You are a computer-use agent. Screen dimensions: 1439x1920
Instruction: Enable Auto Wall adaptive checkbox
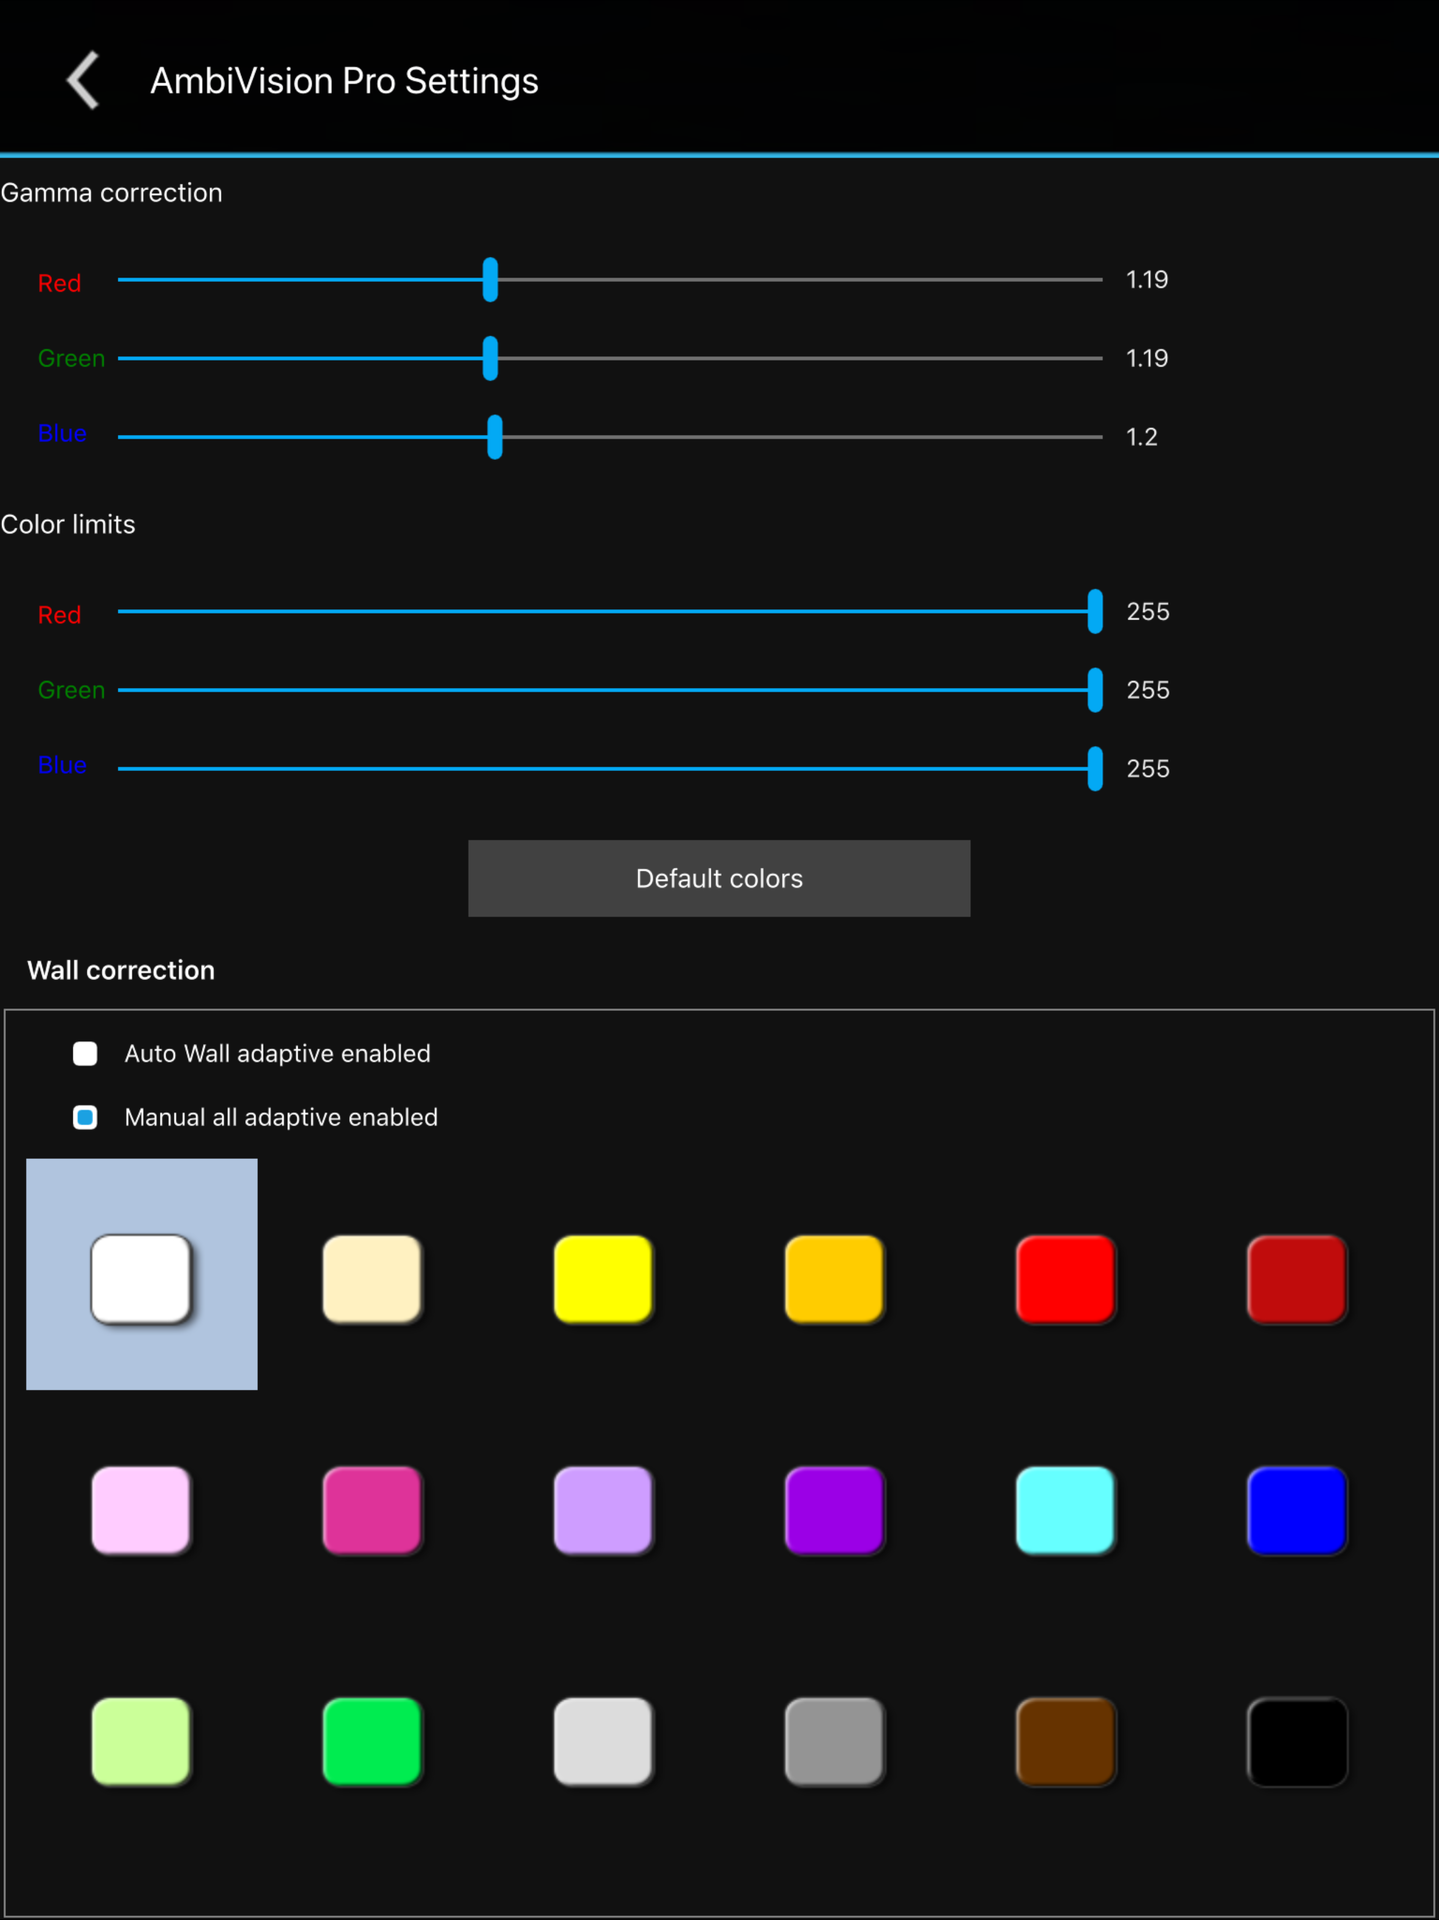click(x=85, y=1053)
